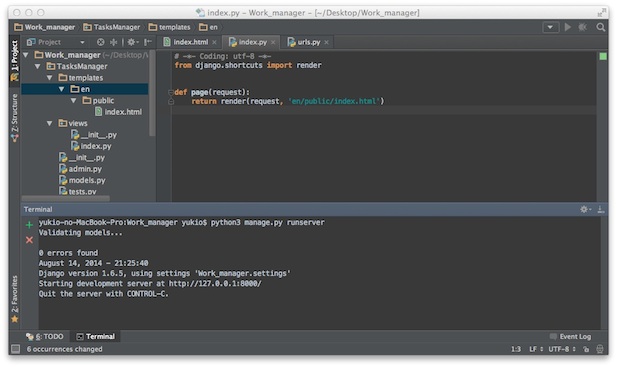Click inspector hector icon in status bar
Viewport: 617px width, 367px height.
pos(600,349)
